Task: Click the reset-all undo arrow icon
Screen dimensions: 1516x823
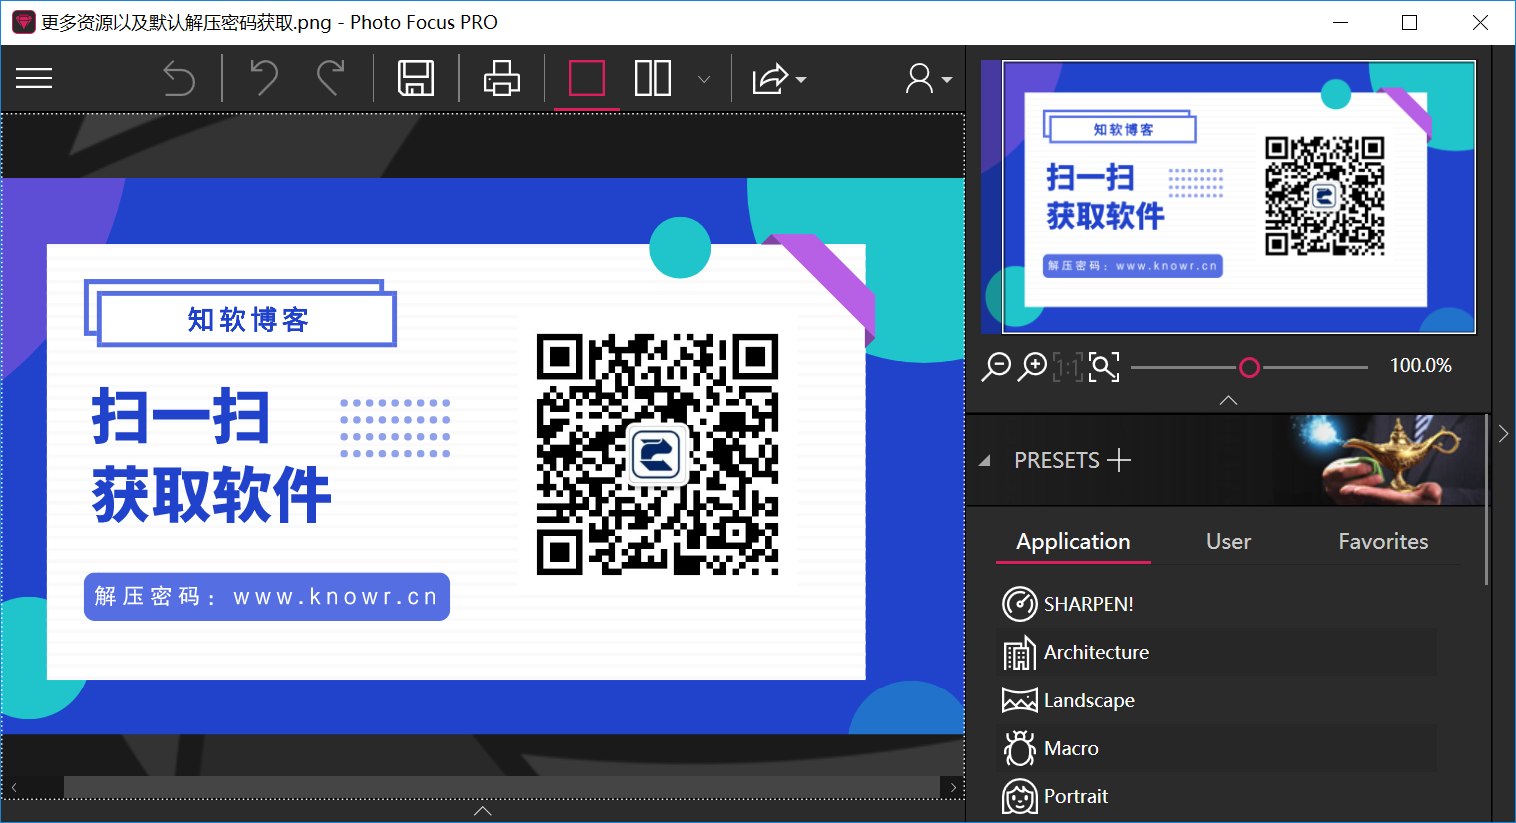Action: [x=179, y=78]
